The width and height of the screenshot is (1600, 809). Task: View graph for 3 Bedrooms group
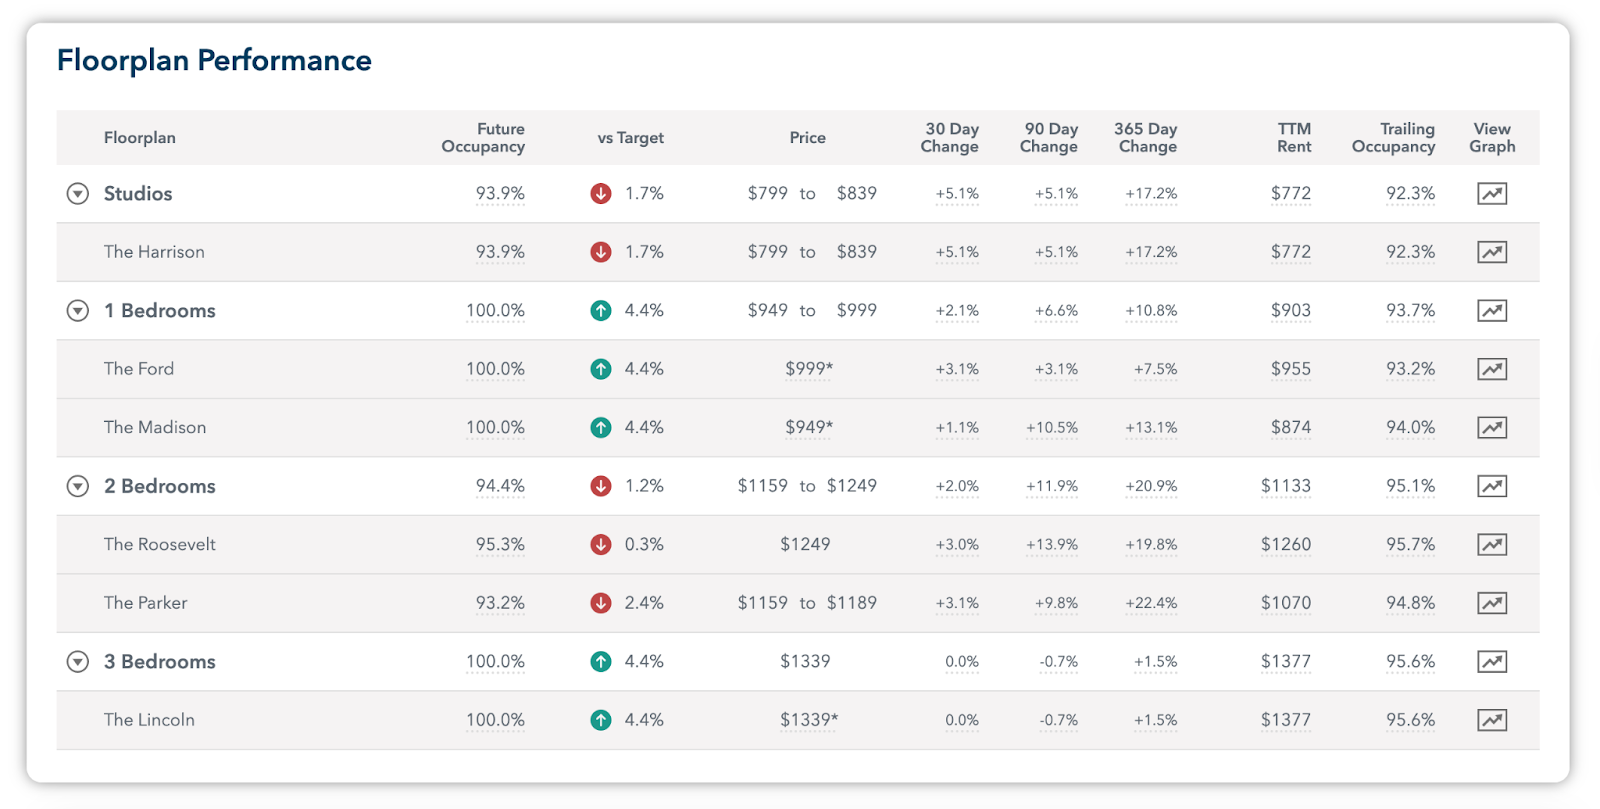[1492, 662]
